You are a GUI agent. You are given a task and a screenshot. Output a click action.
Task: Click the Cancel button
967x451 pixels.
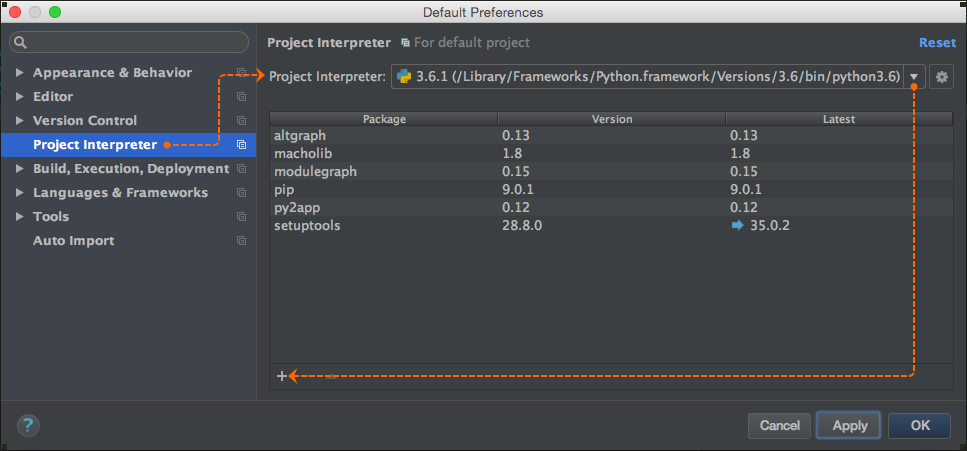coord(780,426)
